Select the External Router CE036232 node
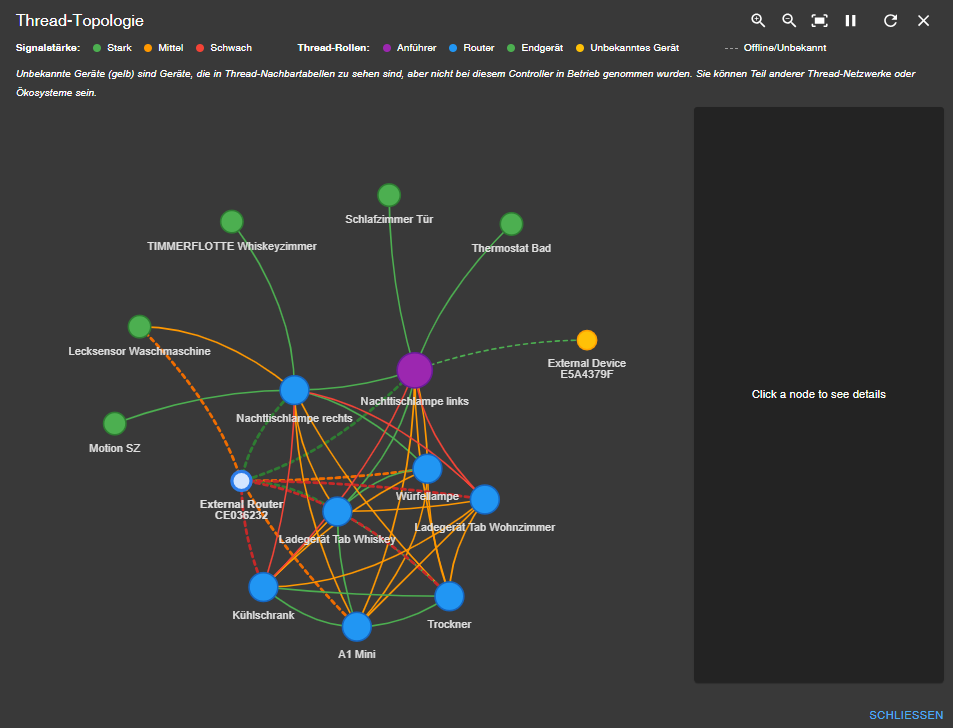 (241, 481)
